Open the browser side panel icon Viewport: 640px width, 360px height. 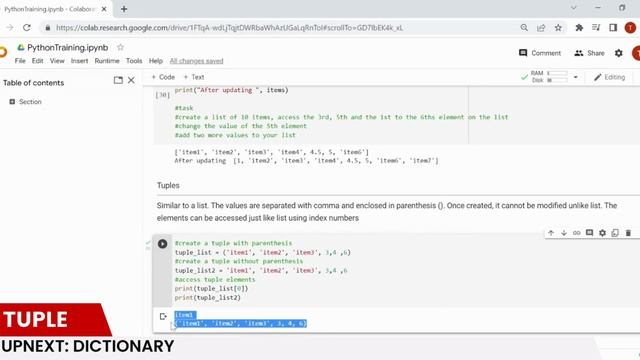coord(613,28)
